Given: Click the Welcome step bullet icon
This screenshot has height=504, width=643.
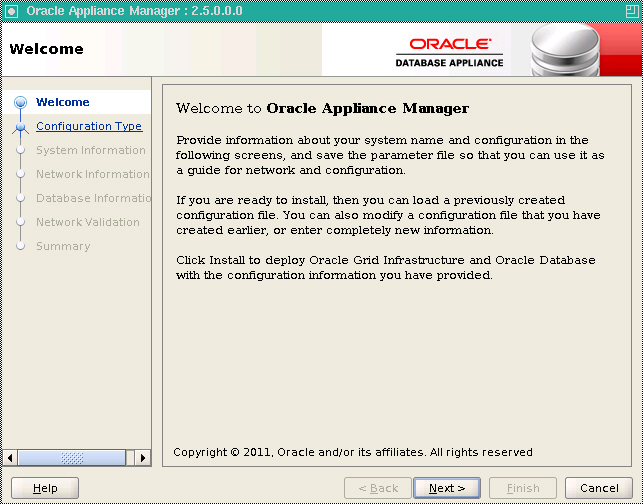Looking at the screenshot, I should point(21,102).
